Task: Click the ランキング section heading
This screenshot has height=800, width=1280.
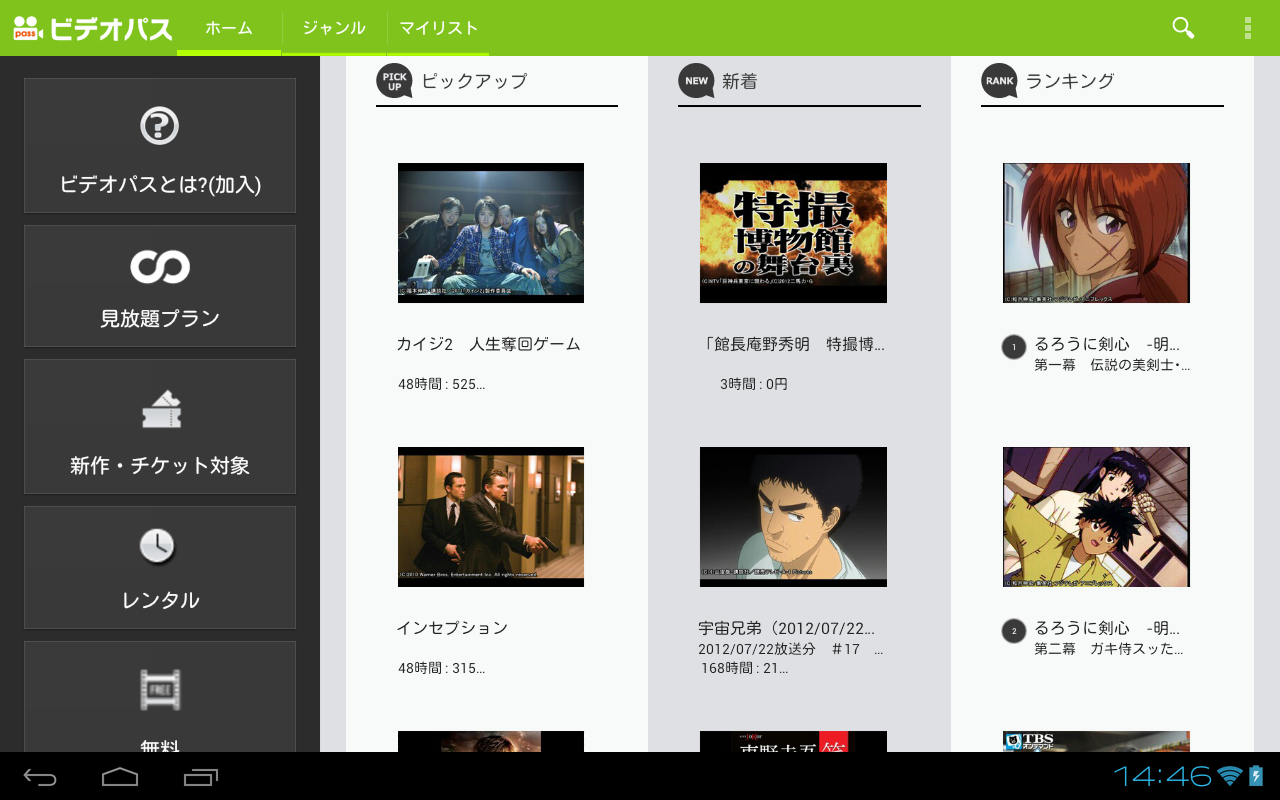Action: coord(1070,81)
